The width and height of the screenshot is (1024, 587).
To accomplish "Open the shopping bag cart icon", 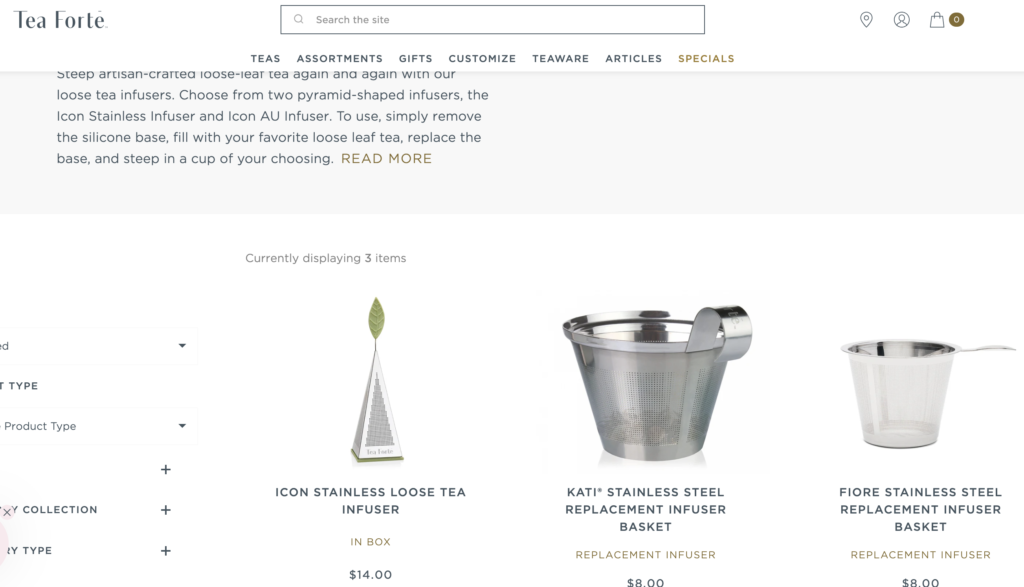I will pyautogui.click(x=936, y=20).
